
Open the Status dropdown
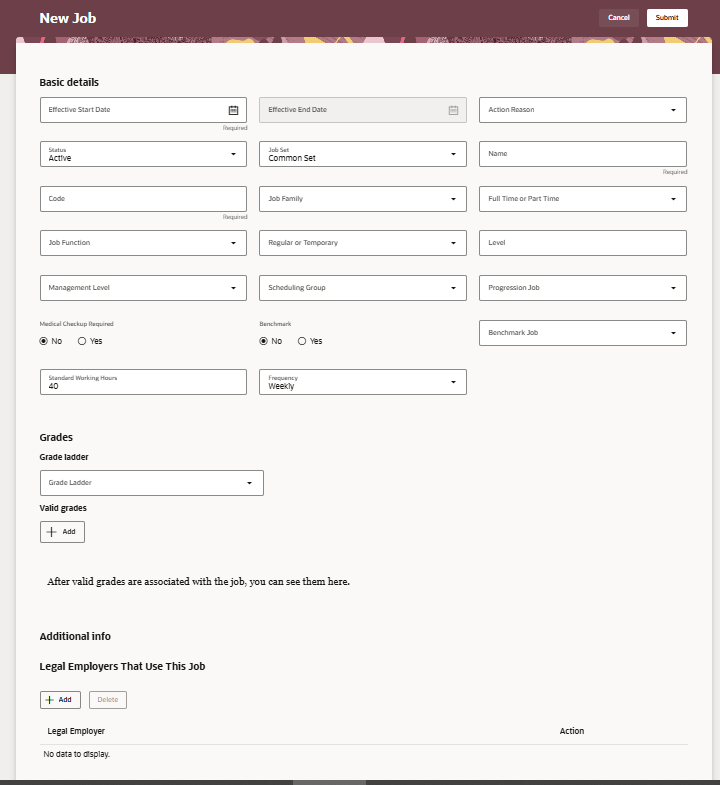(143, 154)
